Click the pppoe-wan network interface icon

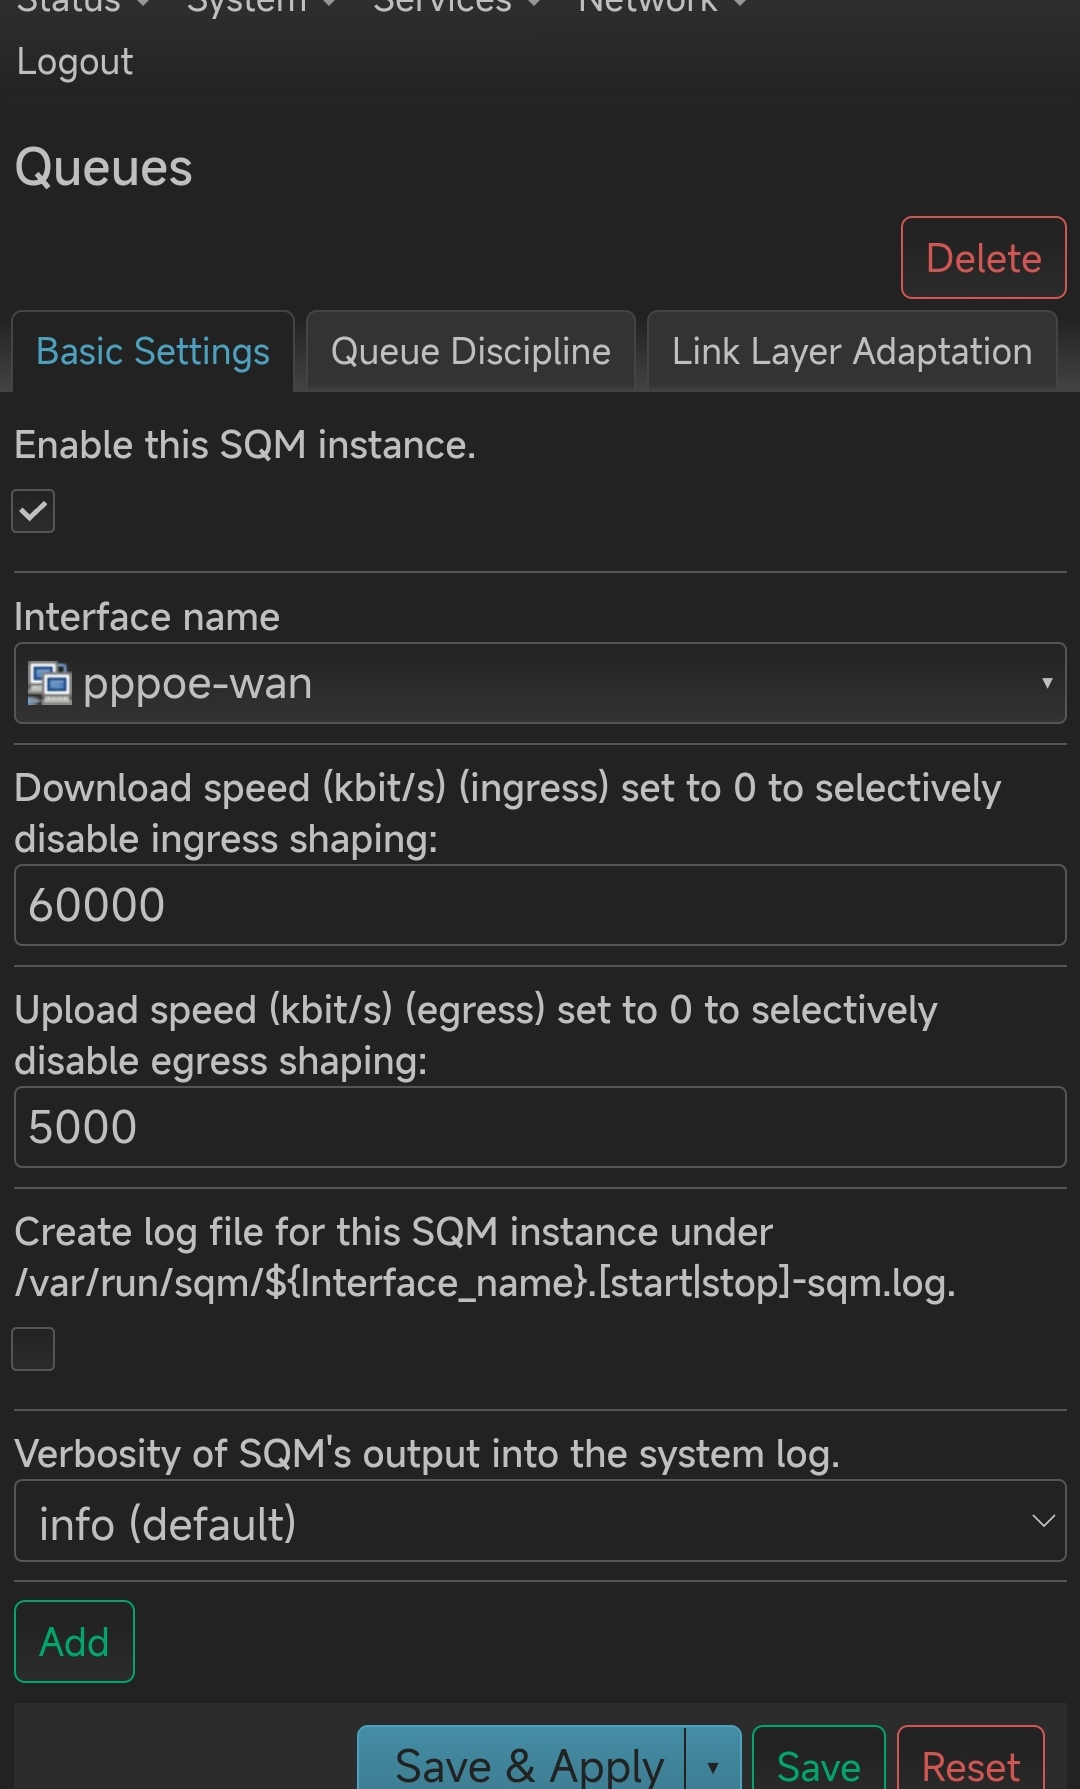(49, 684)
